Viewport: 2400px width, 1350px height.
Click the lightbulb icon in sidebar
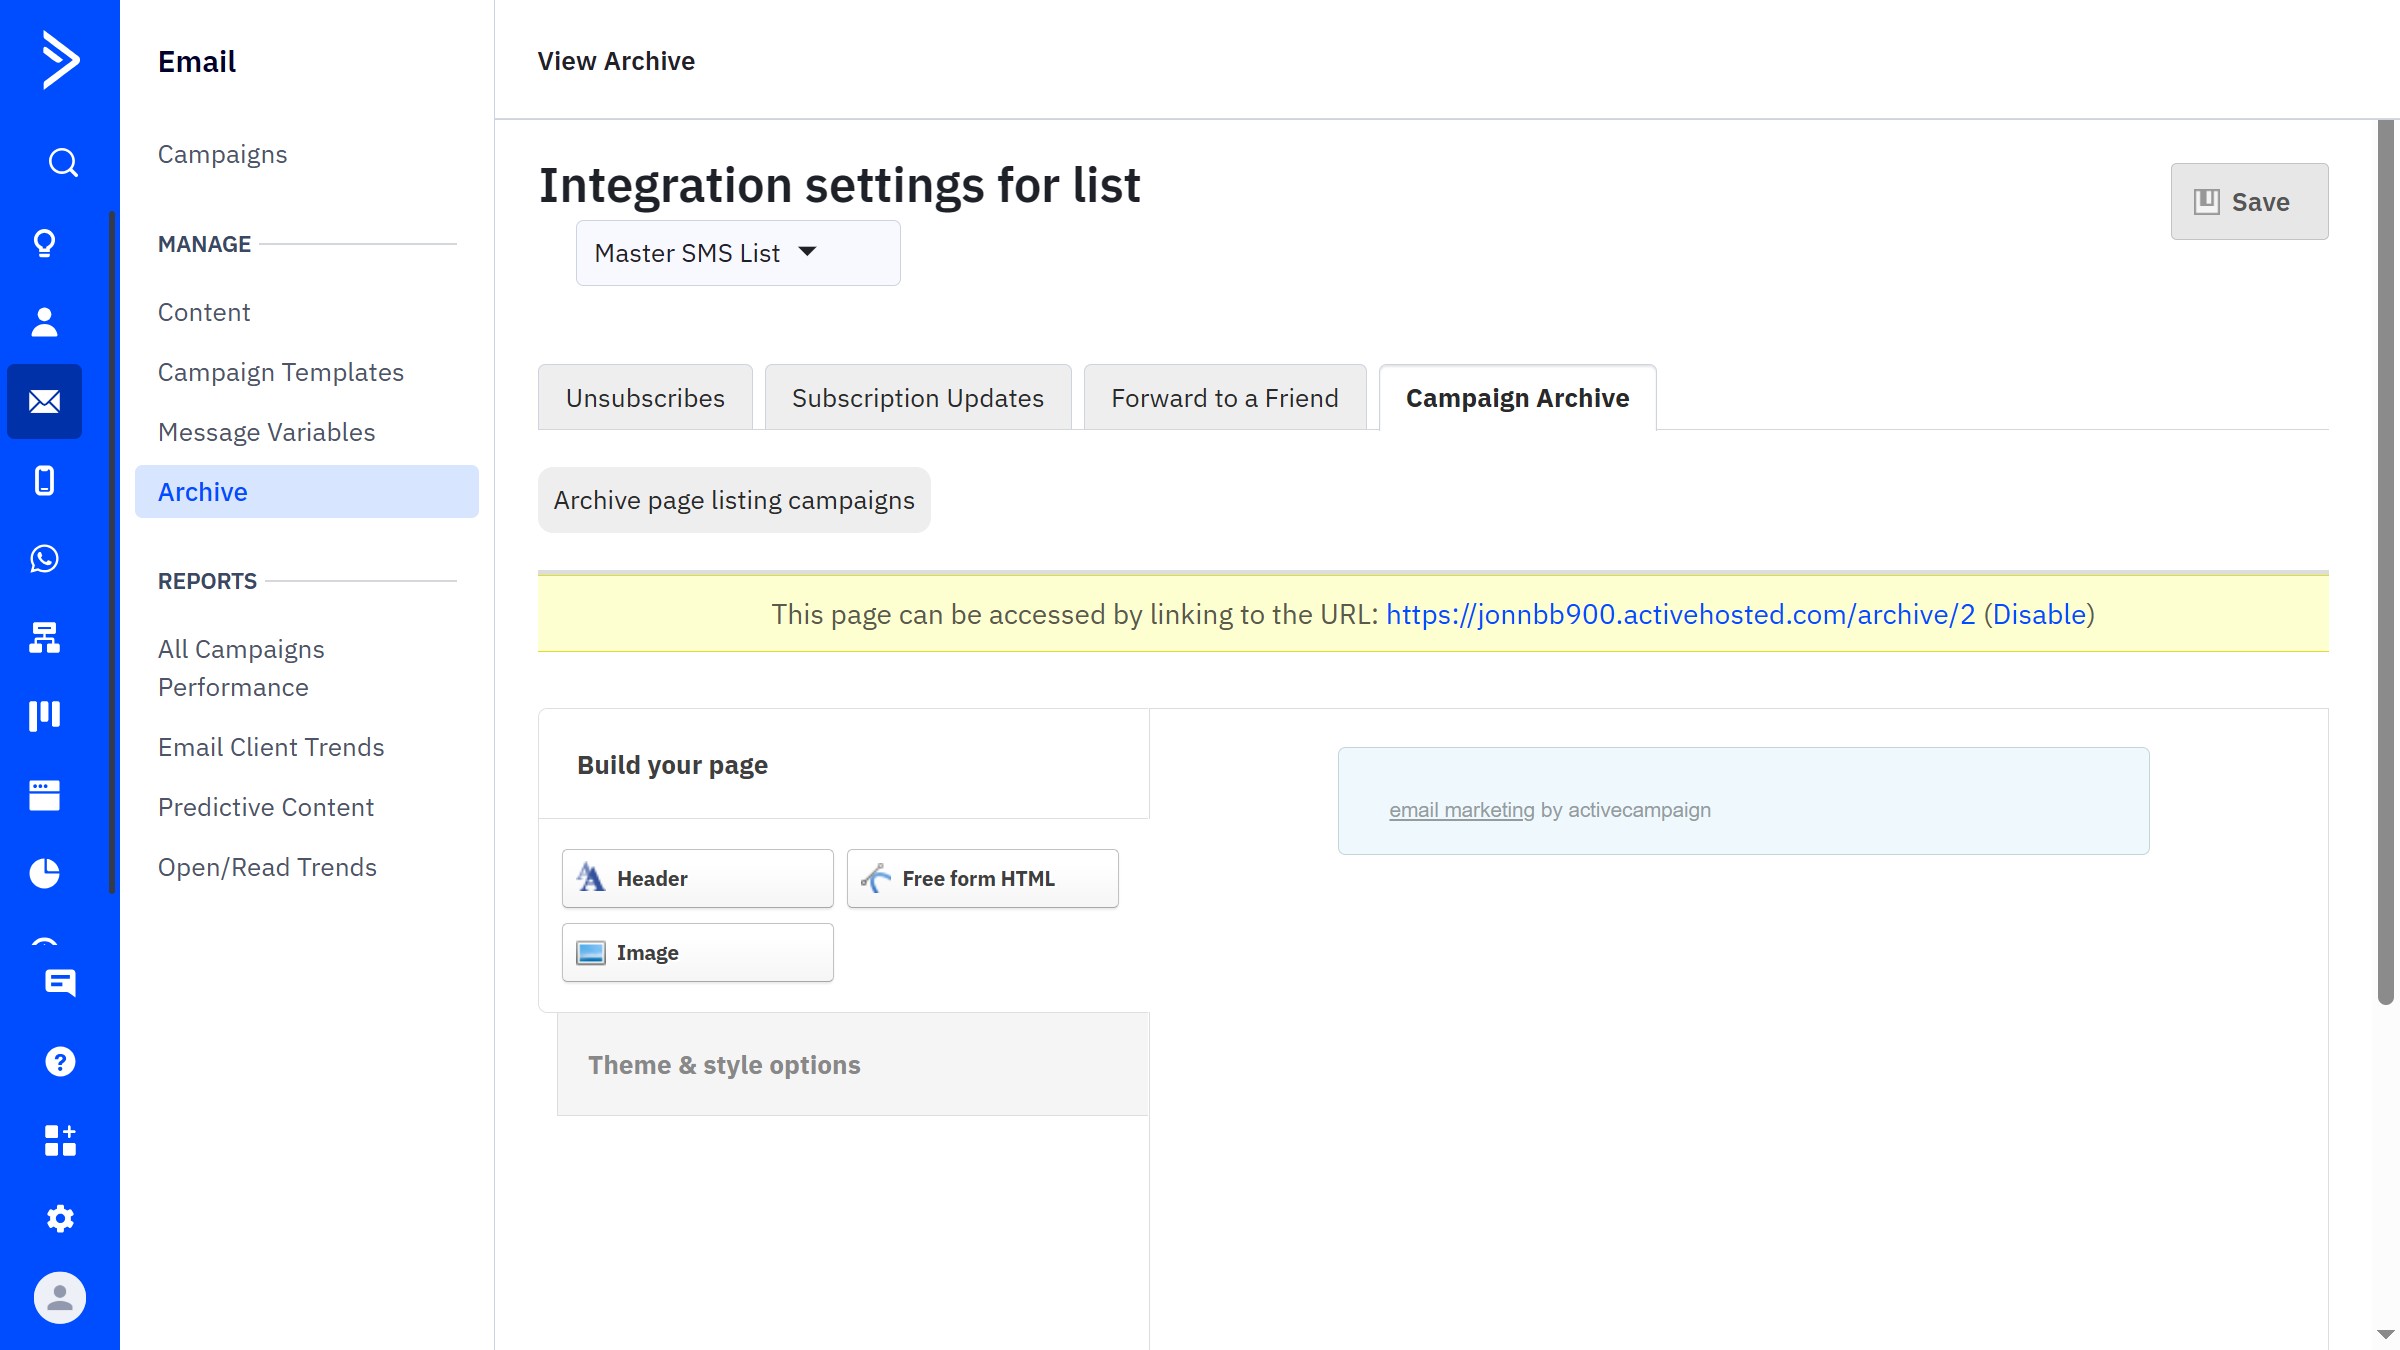tap(44, 243)
